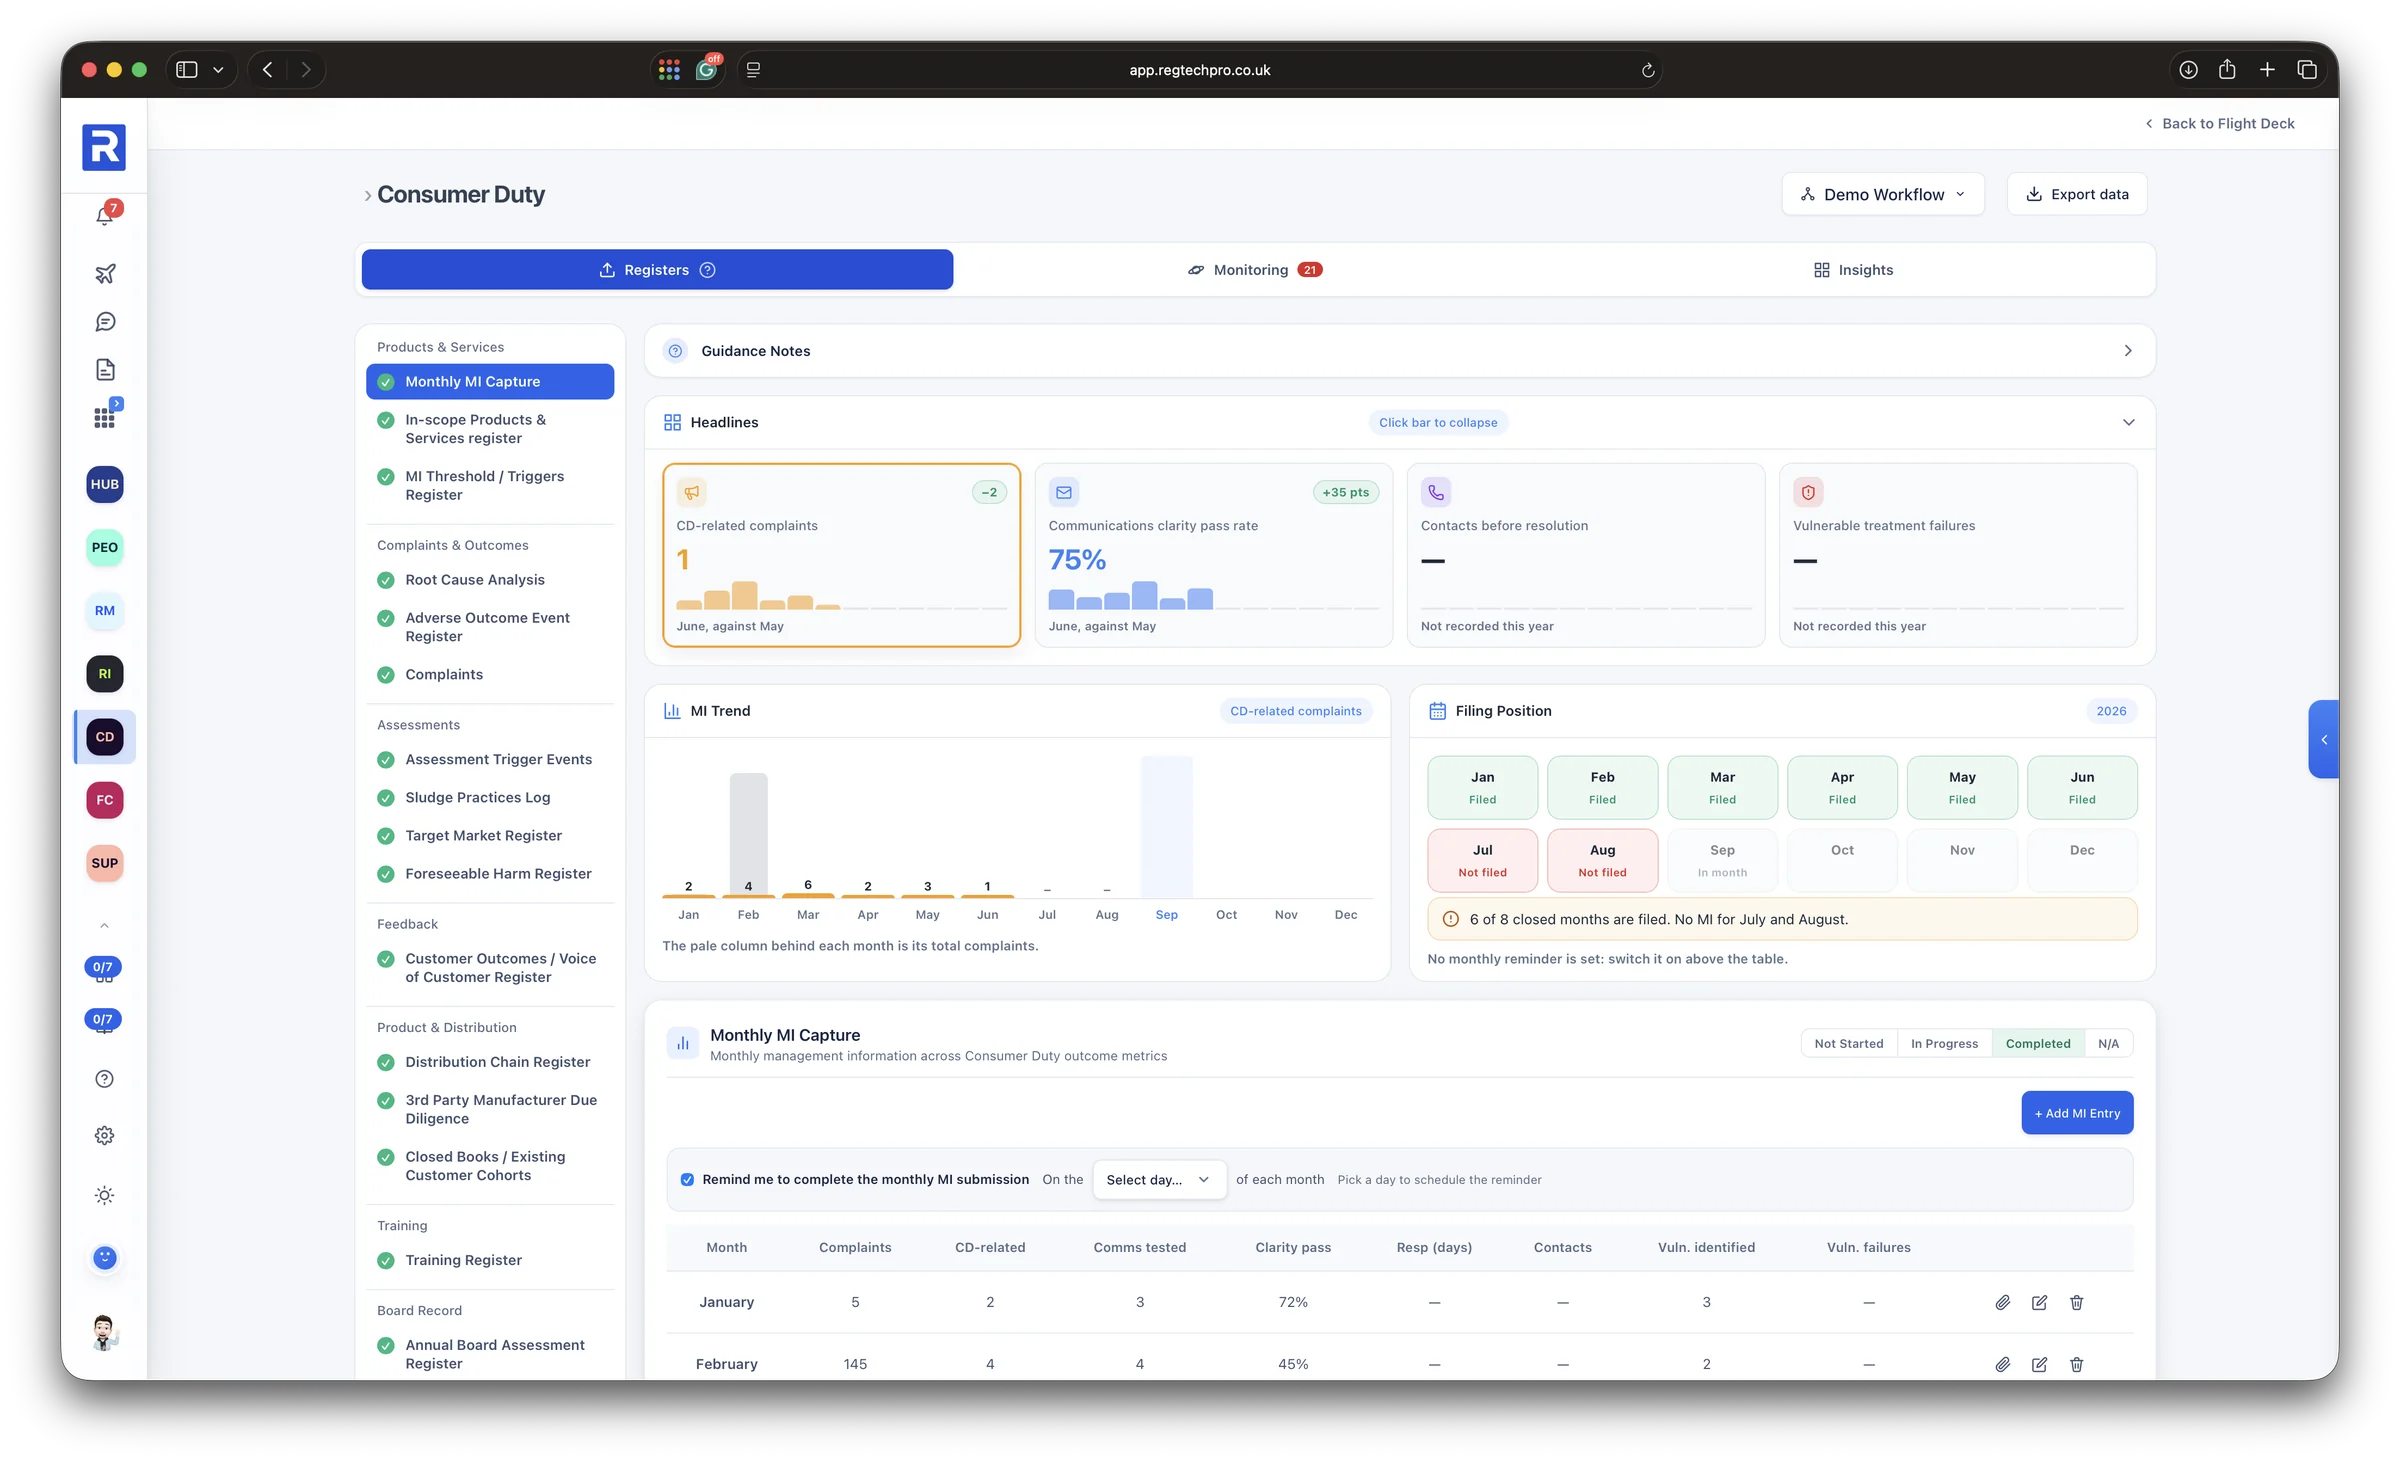This screenshot has width=2400, height=1461.
Task: Click the attachment icon in January row
Action: [x=2002, y=1302]
